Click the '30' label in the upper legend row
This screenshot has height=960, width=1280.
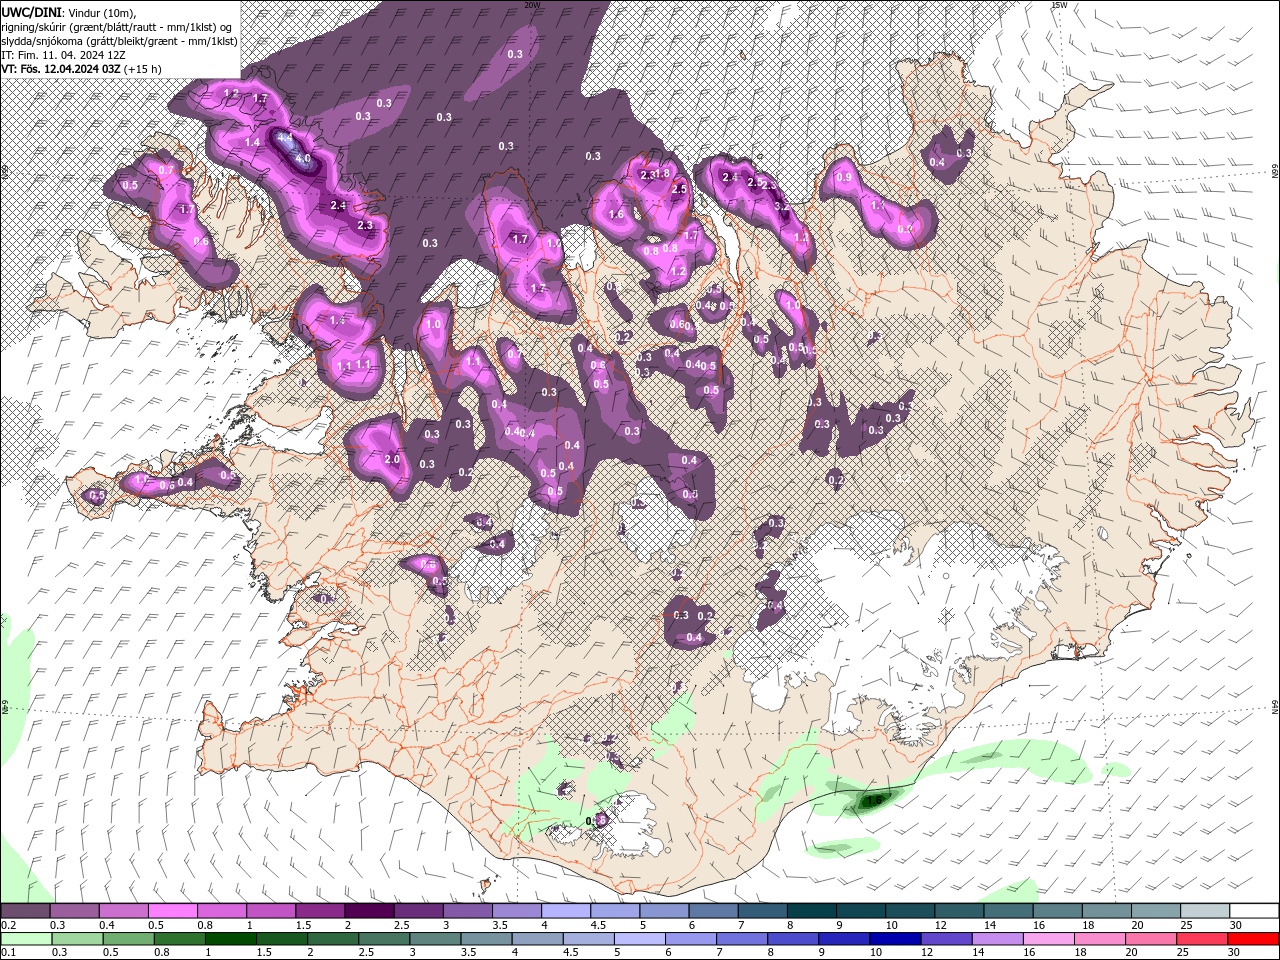[1236, 925]
